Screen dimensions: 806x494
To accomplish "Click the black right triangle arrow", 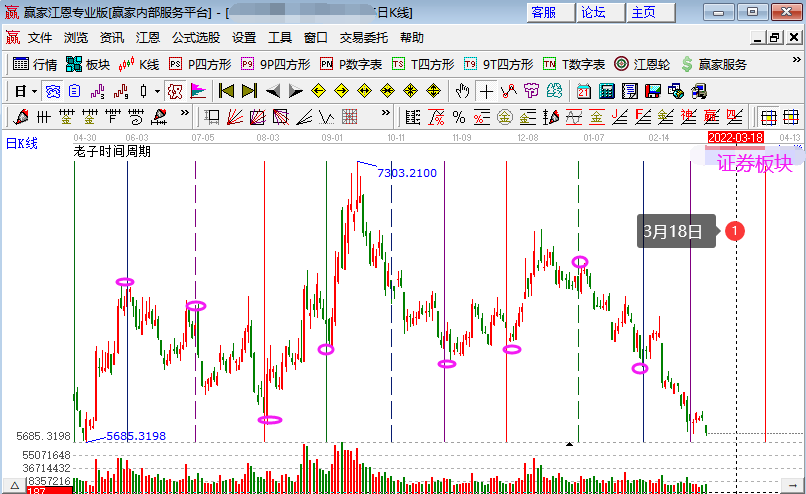I will pos(296,92).
